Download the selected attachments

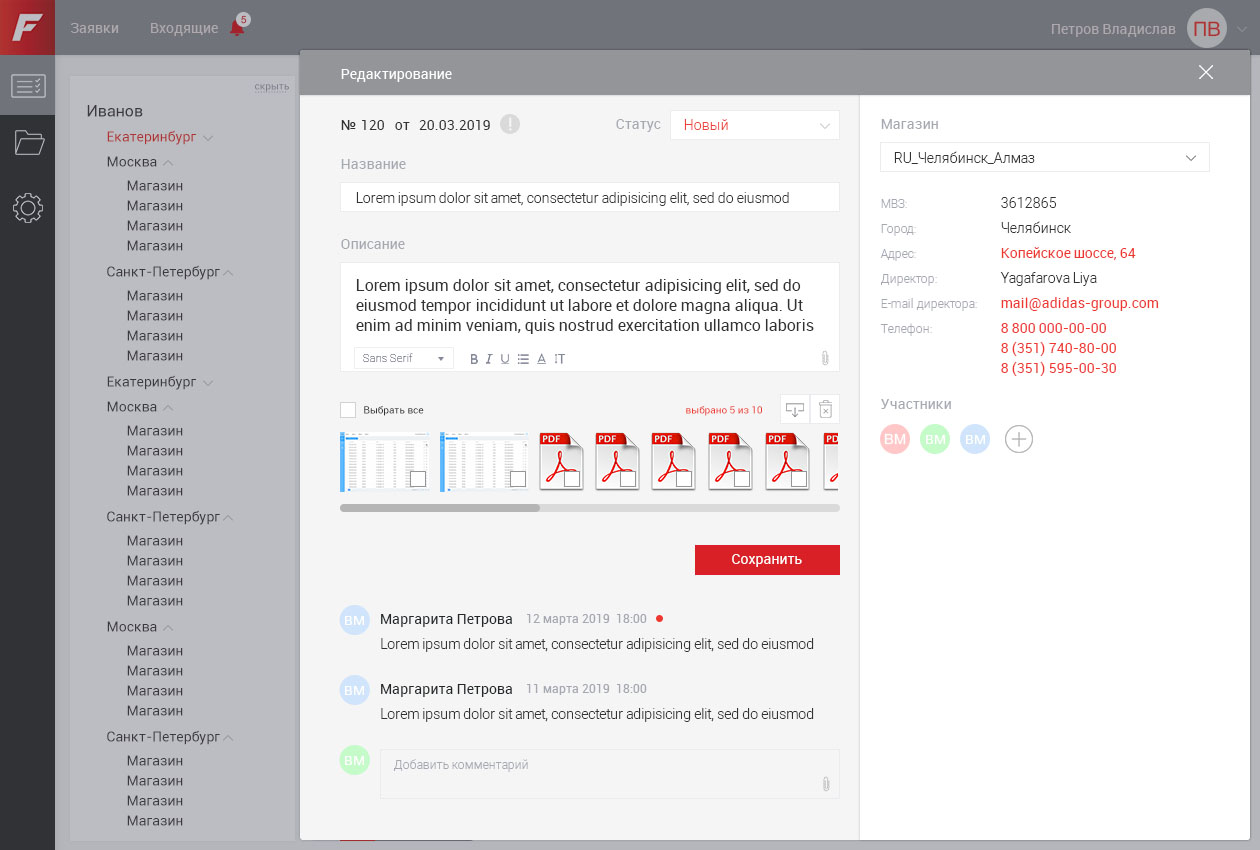coord(794,409)
